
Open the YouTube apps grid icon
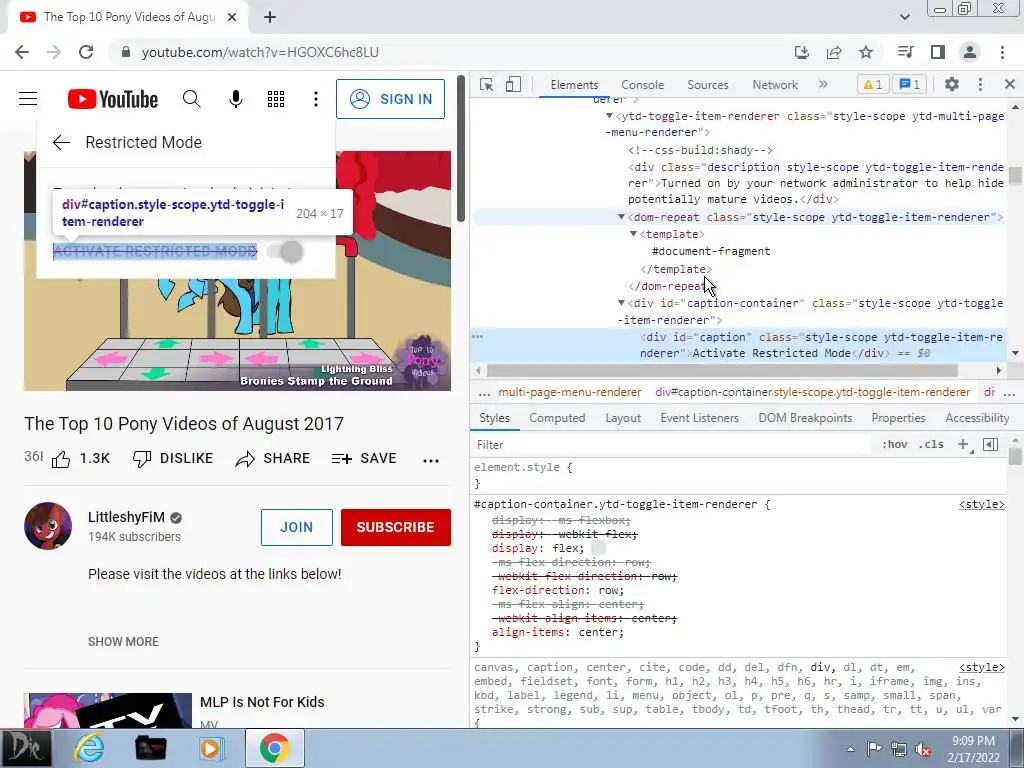276,99
